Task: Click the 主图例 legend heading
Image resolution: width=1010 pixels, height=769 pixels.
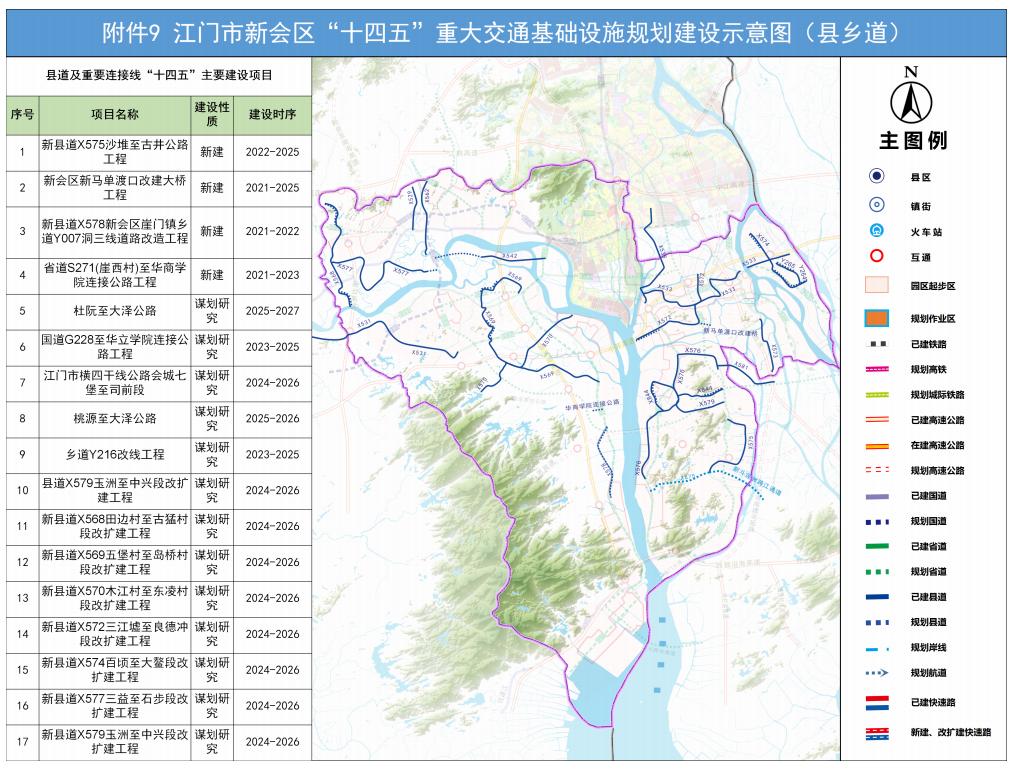Action: point(913,140)
